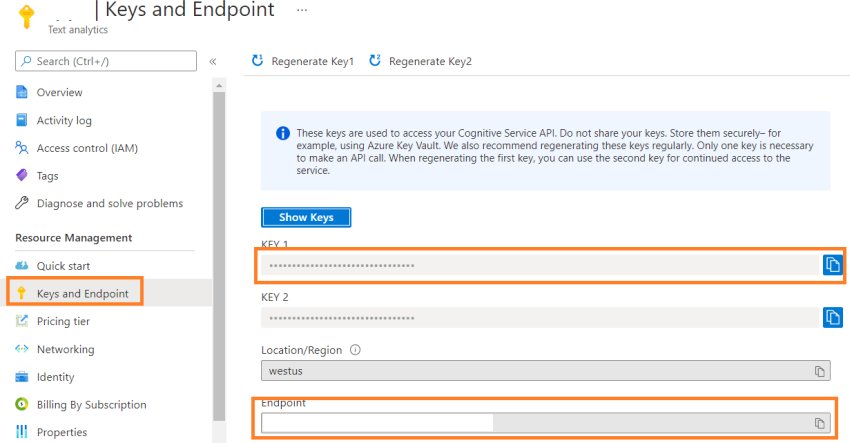Viewport: 850px width, 443px height.
Task: Copy KEY 1 using its copy icon
Action: [x=833, y=265]
